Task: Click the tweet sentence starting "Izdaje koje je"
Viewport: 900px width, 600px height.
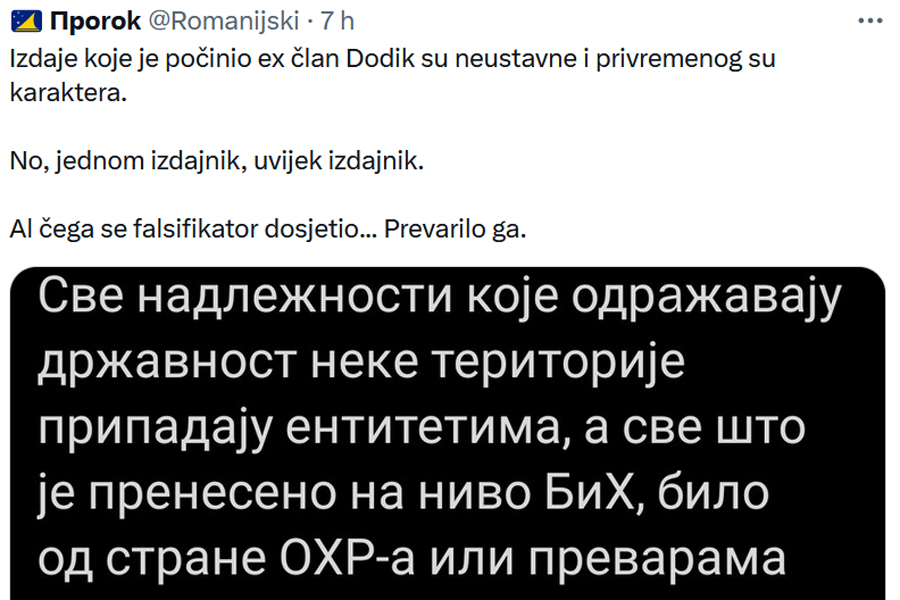Action: 392,59
